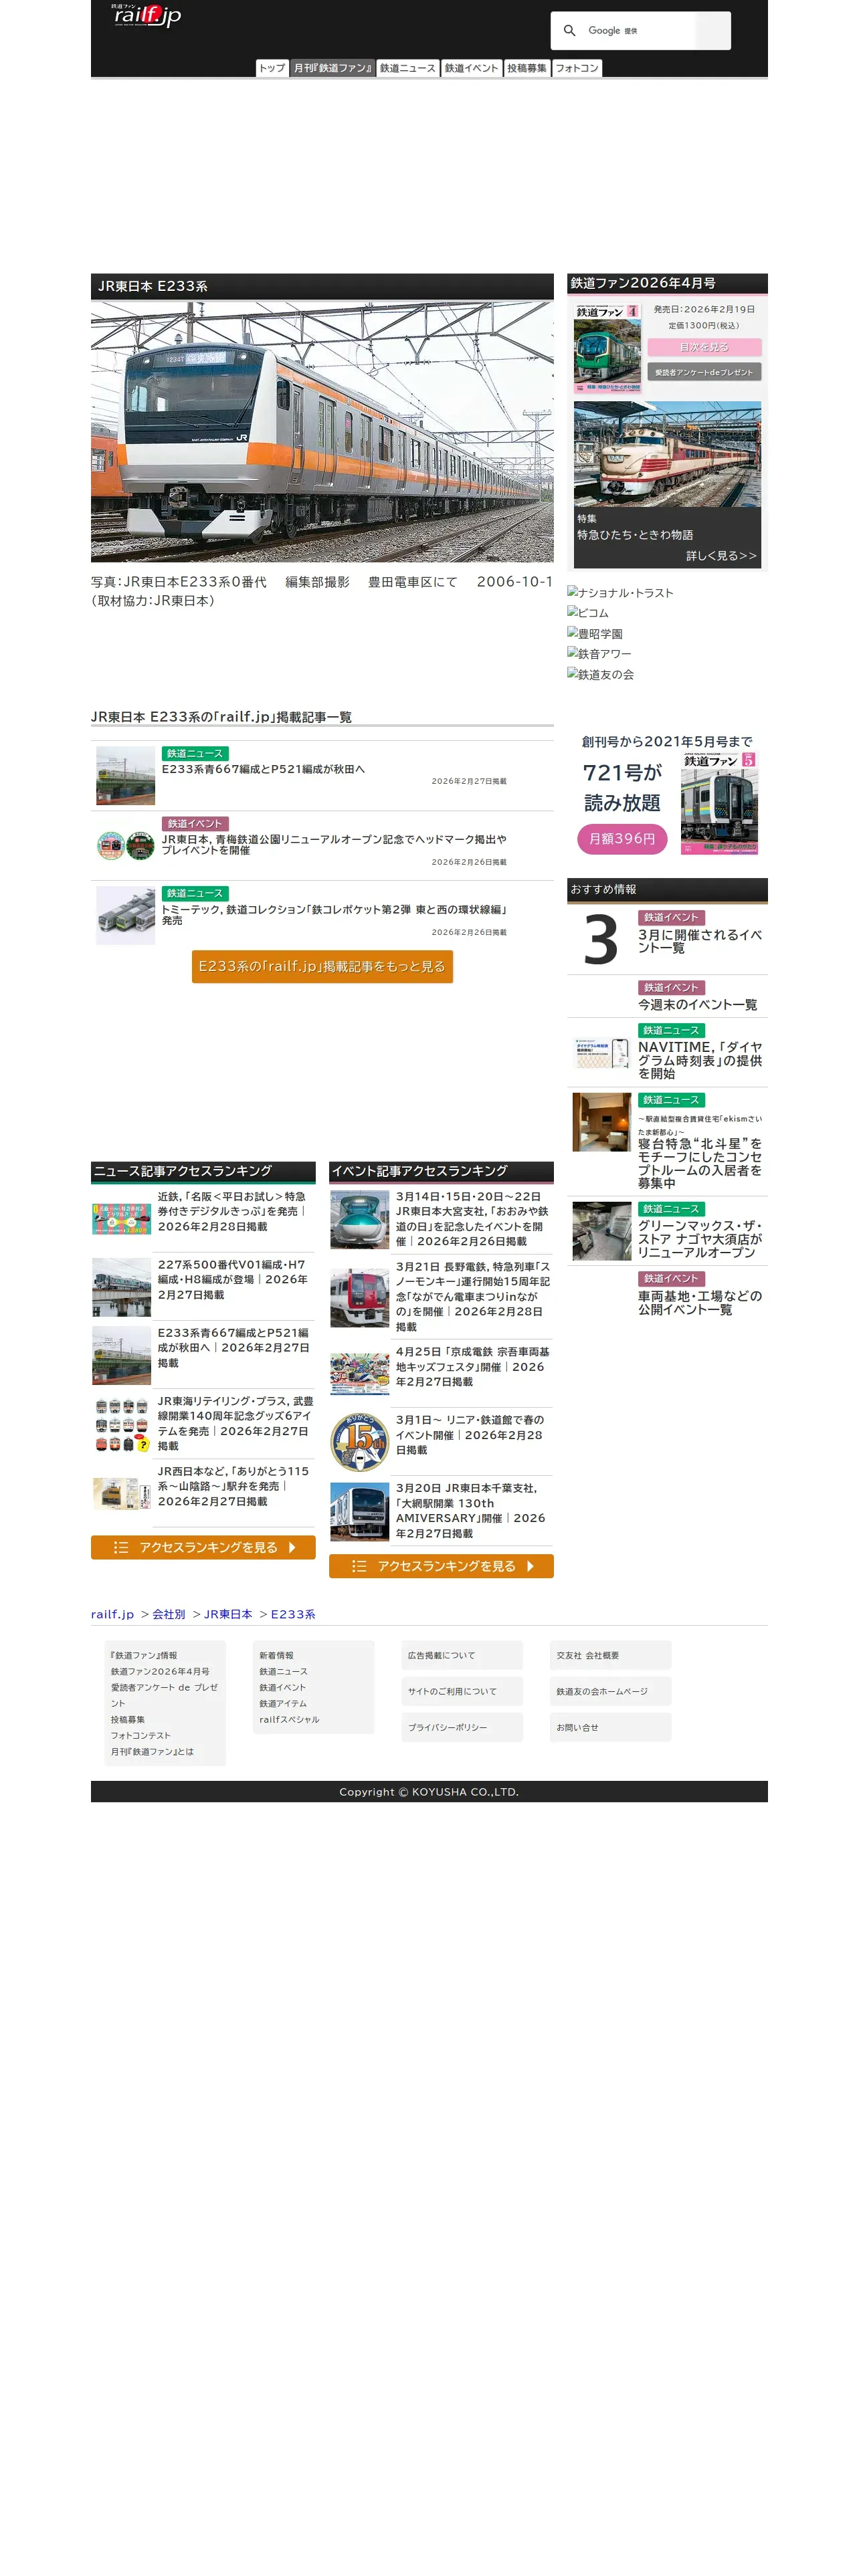Open event ranking item おおみや鉄道の日
The image size is (859, 2576).
pyautogui.click(x=473, y=1219)
